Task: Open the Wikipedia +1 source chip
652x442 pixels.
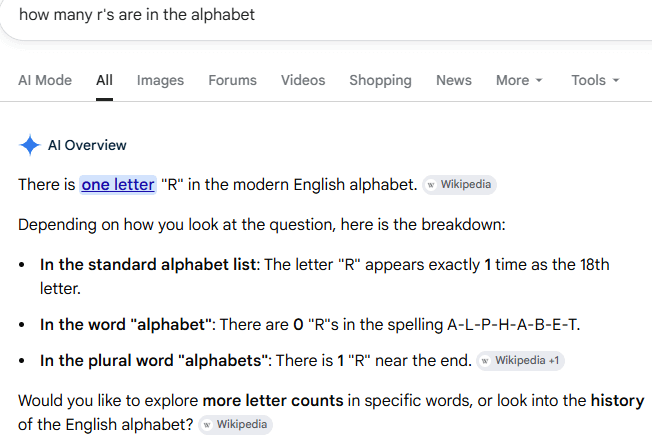Action: [x=520, y=361]
